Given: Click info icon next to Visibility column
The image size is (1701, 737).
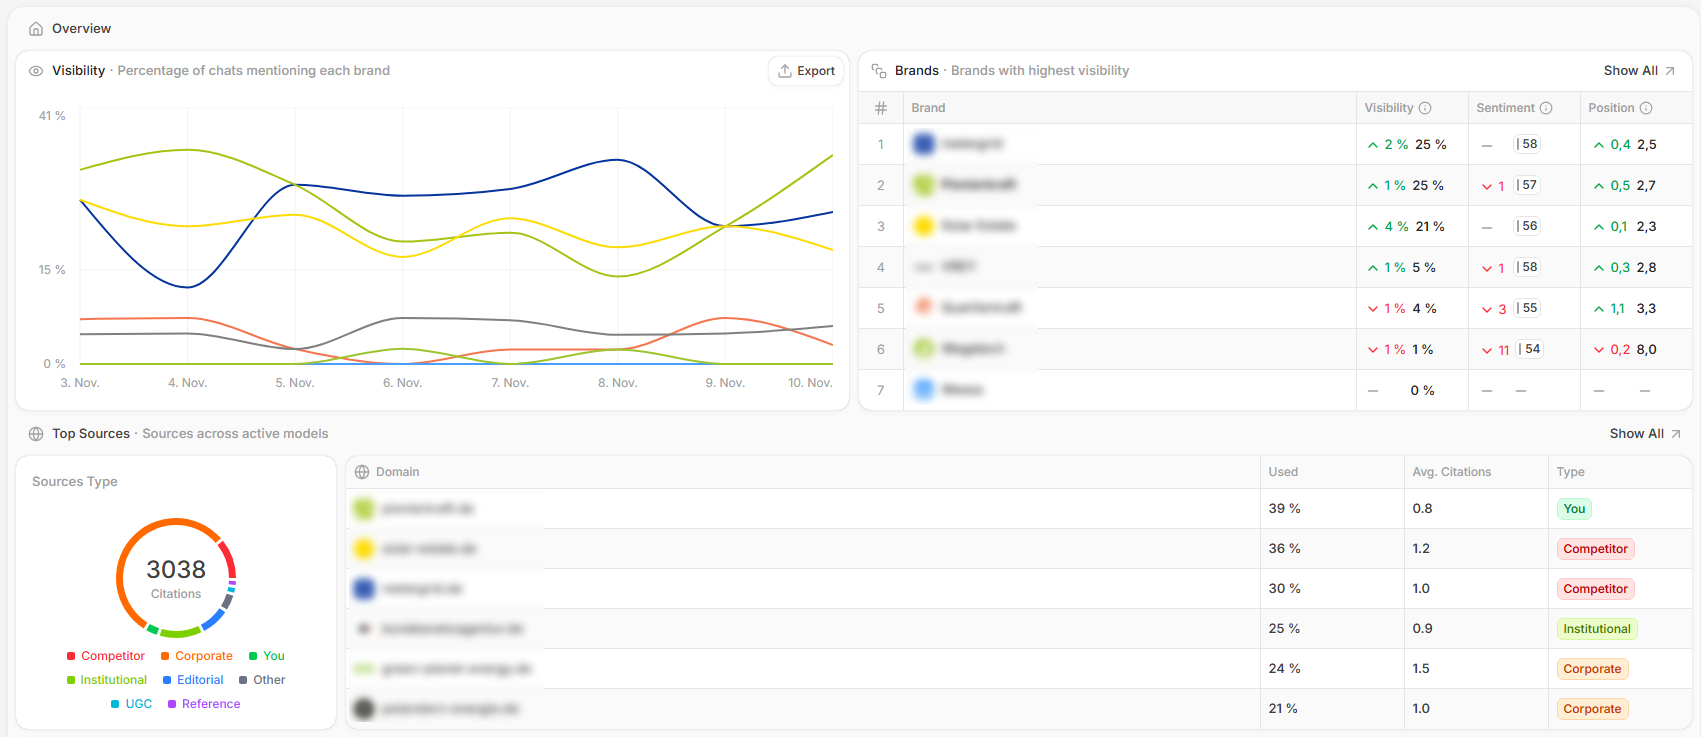Looking at the screenshot, I should tap(1425, 108).
